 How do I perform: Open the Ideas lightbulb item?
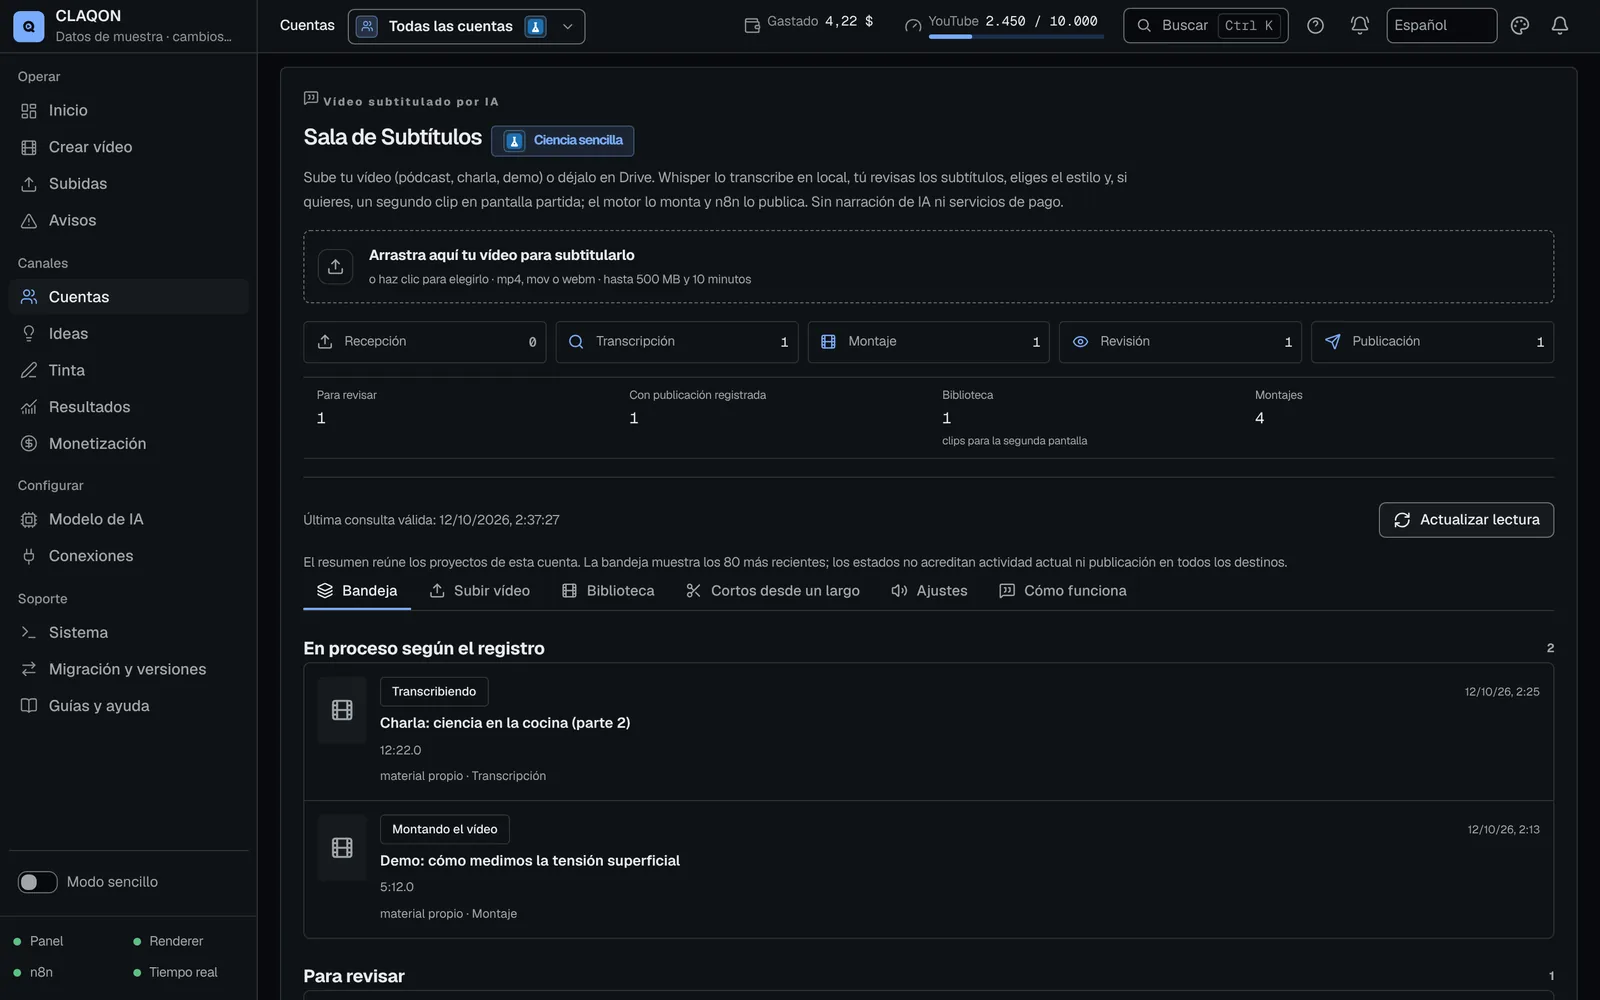coord(128,334)
